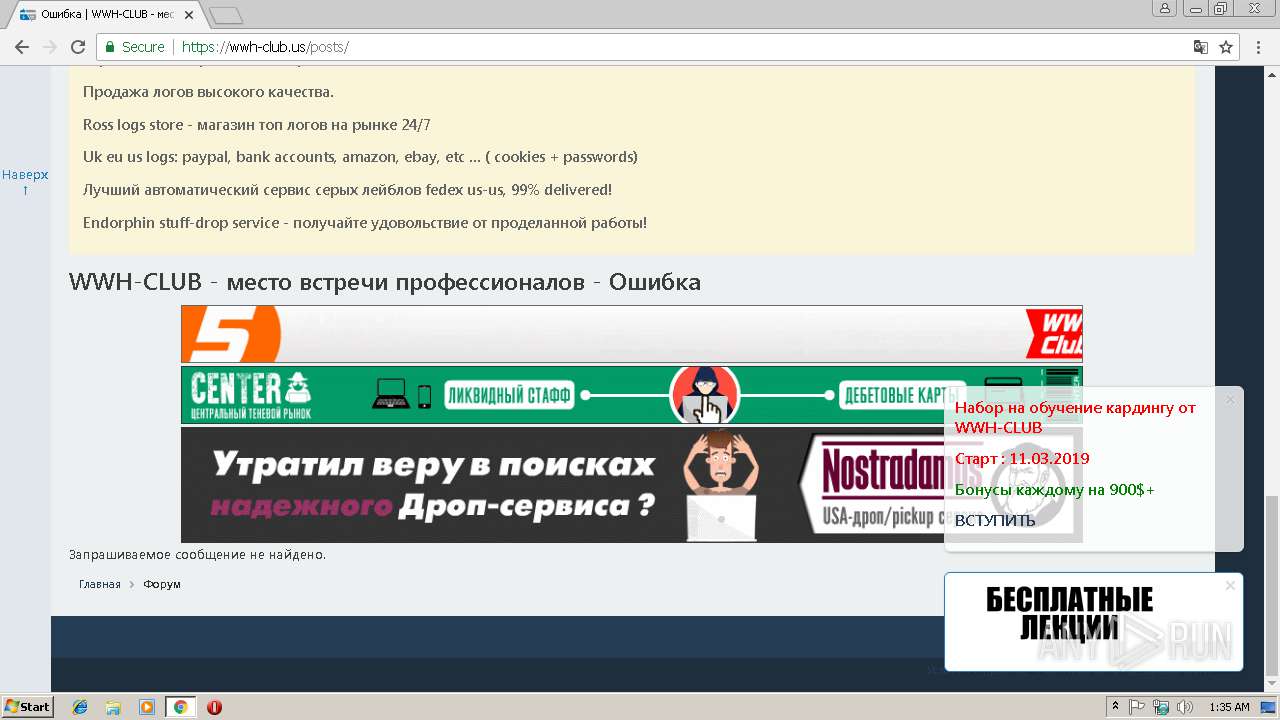
Task: Open the Chrome three-dot menu
Action: click(x=1258, y=47)
